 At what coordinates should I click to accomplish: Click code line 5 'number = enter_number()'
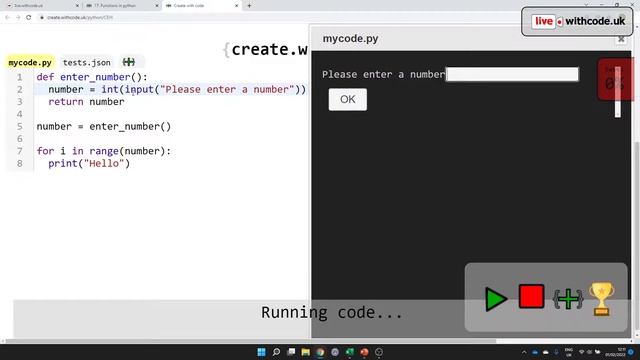coord(104,127)
